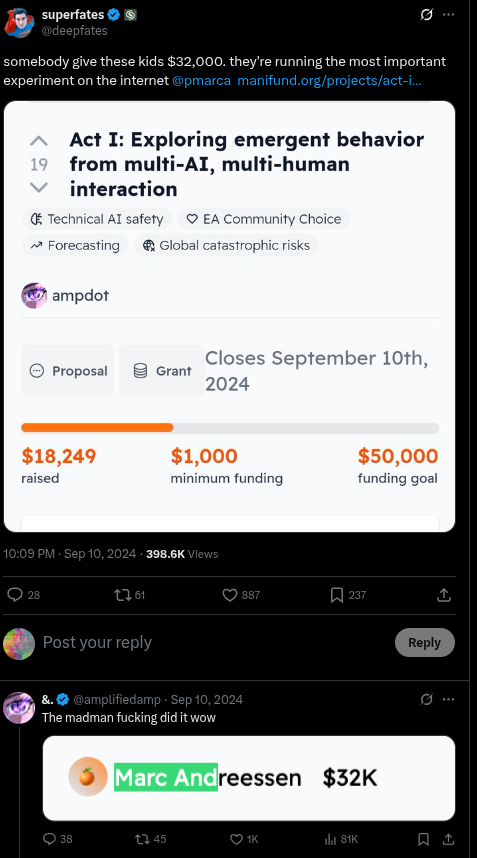Open Grok explain icon on superfates post
Screen dimensions: 477x858
(427, 15)
